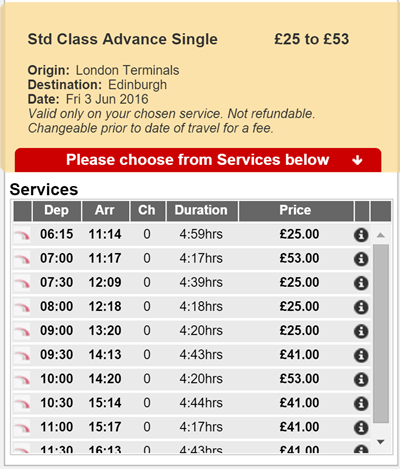The image size is (400, 469).
Task: Open info icon for 07:00 service
Action: pos(361,259)
